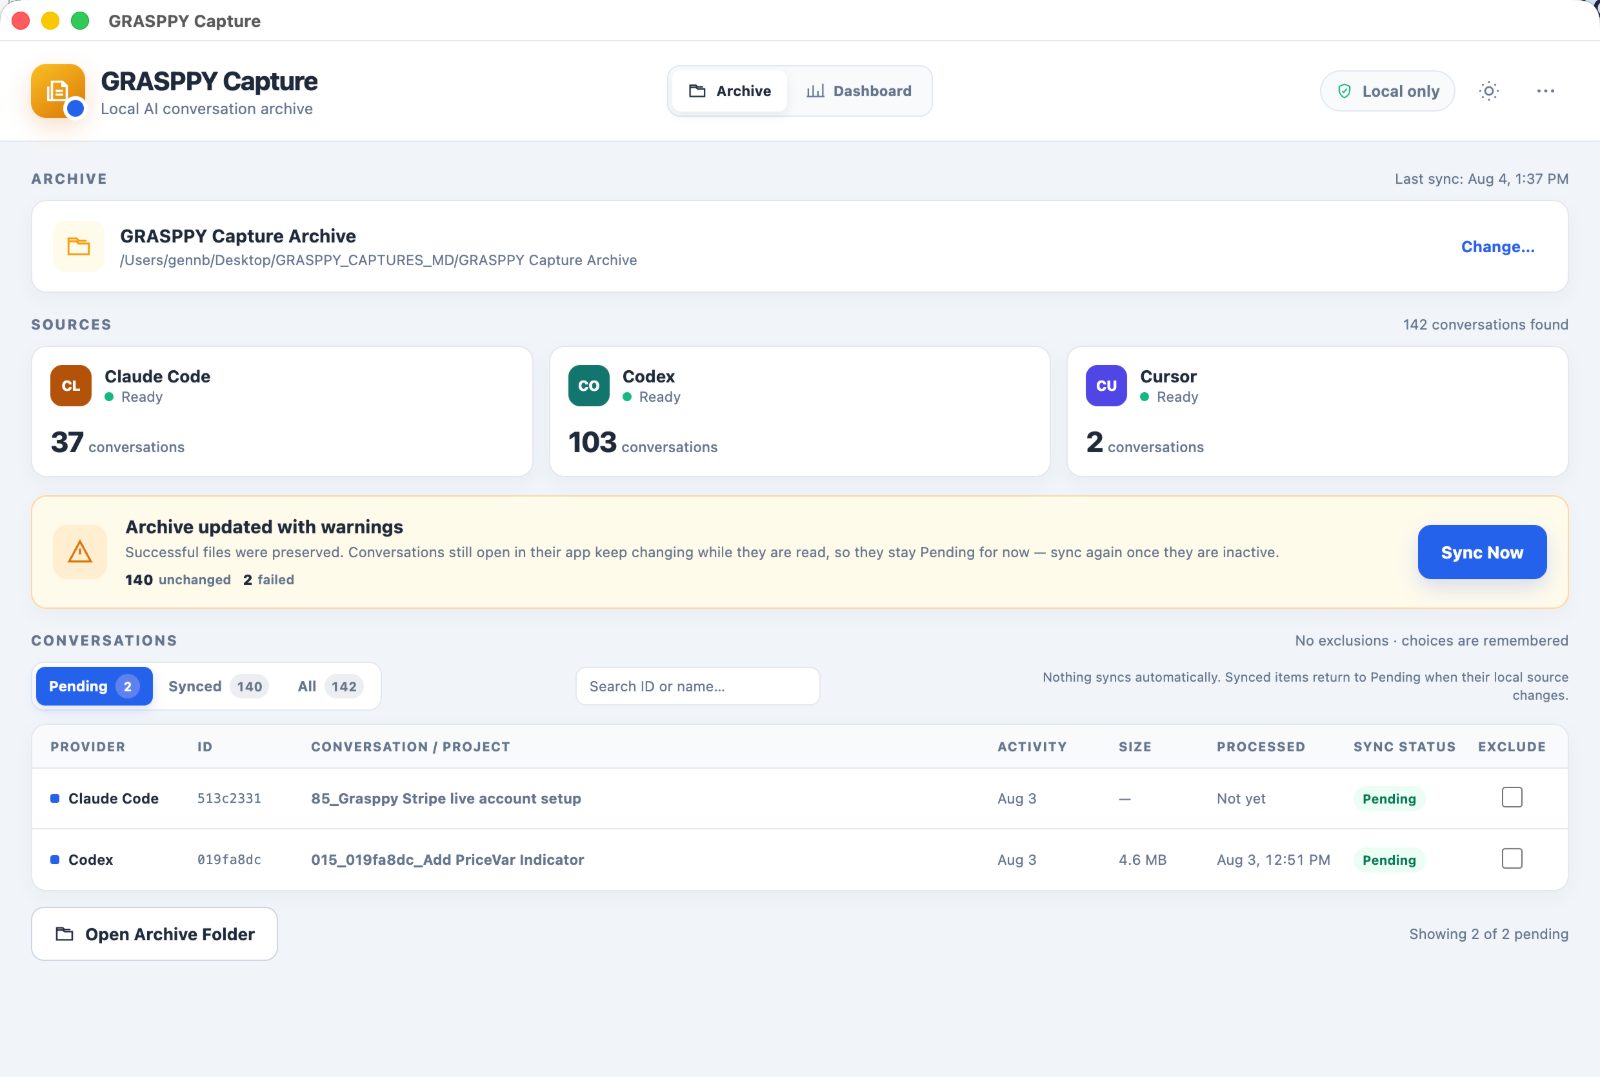Viewport: 1600px width, 1077px height.
Task: Focus the Search ID or name field
Action: (698, 686)
